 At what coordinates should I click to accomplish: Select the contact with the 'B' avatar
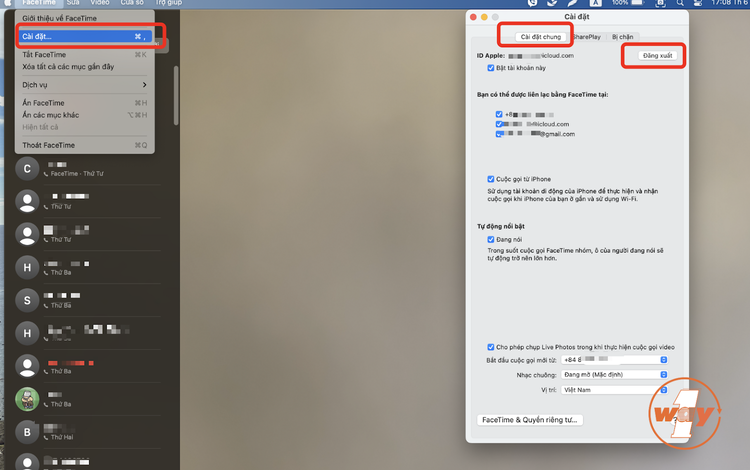coord(88,432)
